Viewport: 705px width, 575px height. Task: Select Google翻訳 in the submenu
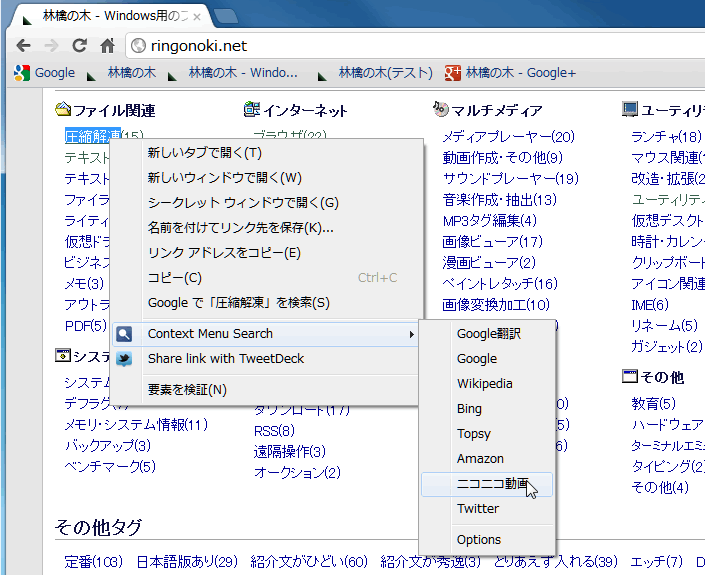[487, 334]
